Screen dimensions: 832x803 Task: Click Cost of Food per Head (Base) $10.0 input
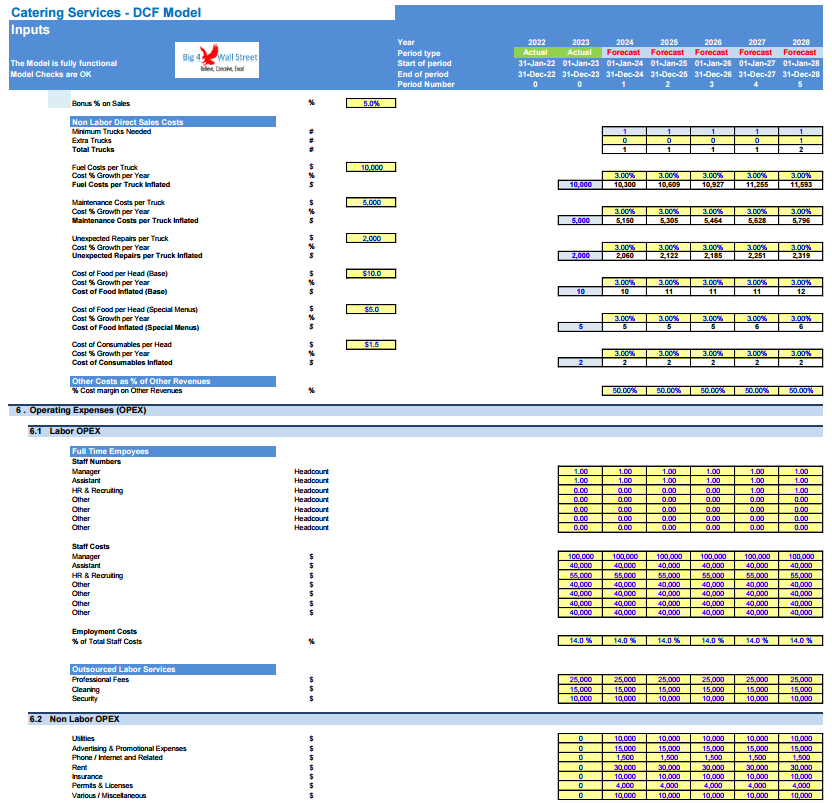[371, 273]
